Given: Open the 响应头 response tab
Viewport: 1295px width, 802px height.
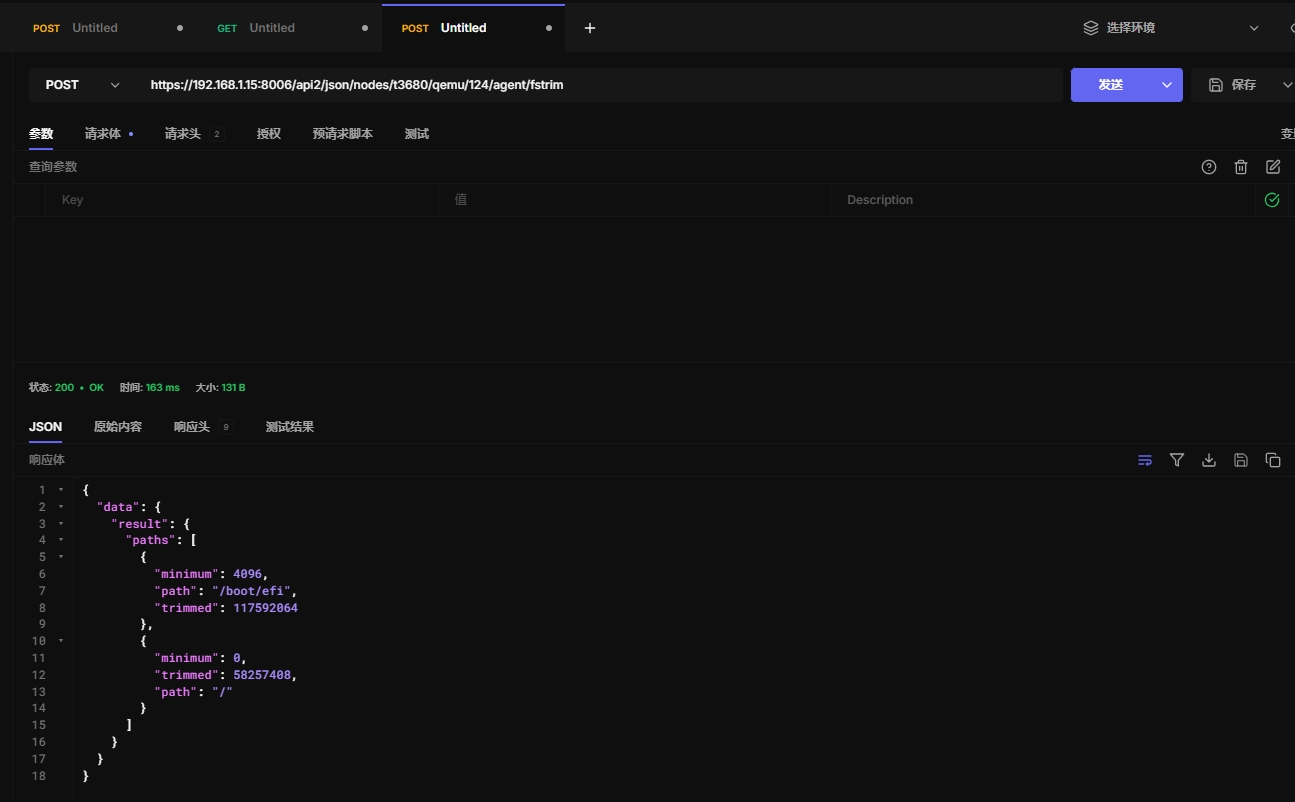Looking at the screenshot, I should [192, 427].
